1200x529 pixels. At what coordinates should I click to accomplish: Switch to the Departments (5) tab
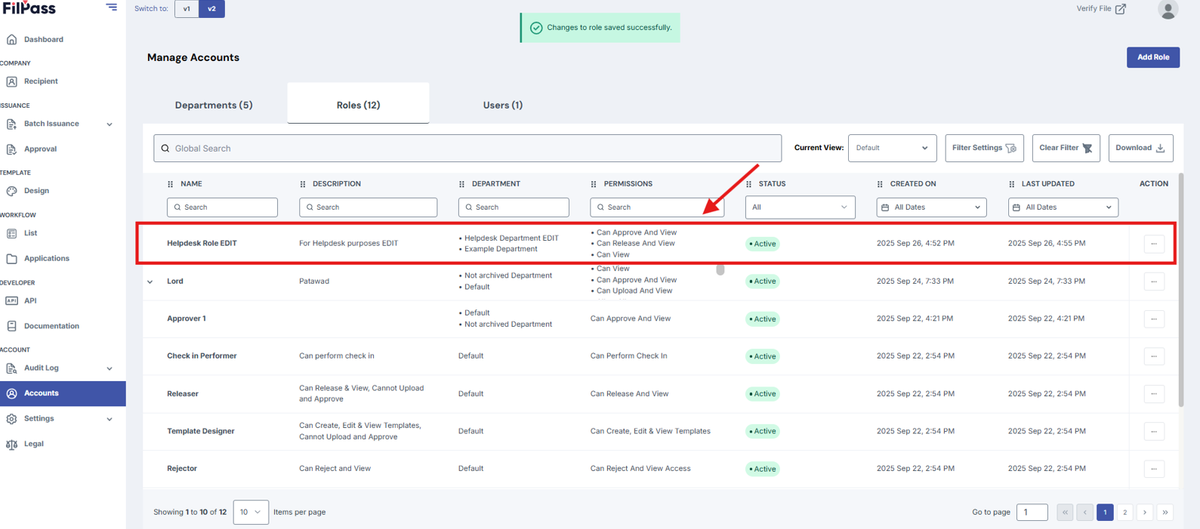[214, 105]
